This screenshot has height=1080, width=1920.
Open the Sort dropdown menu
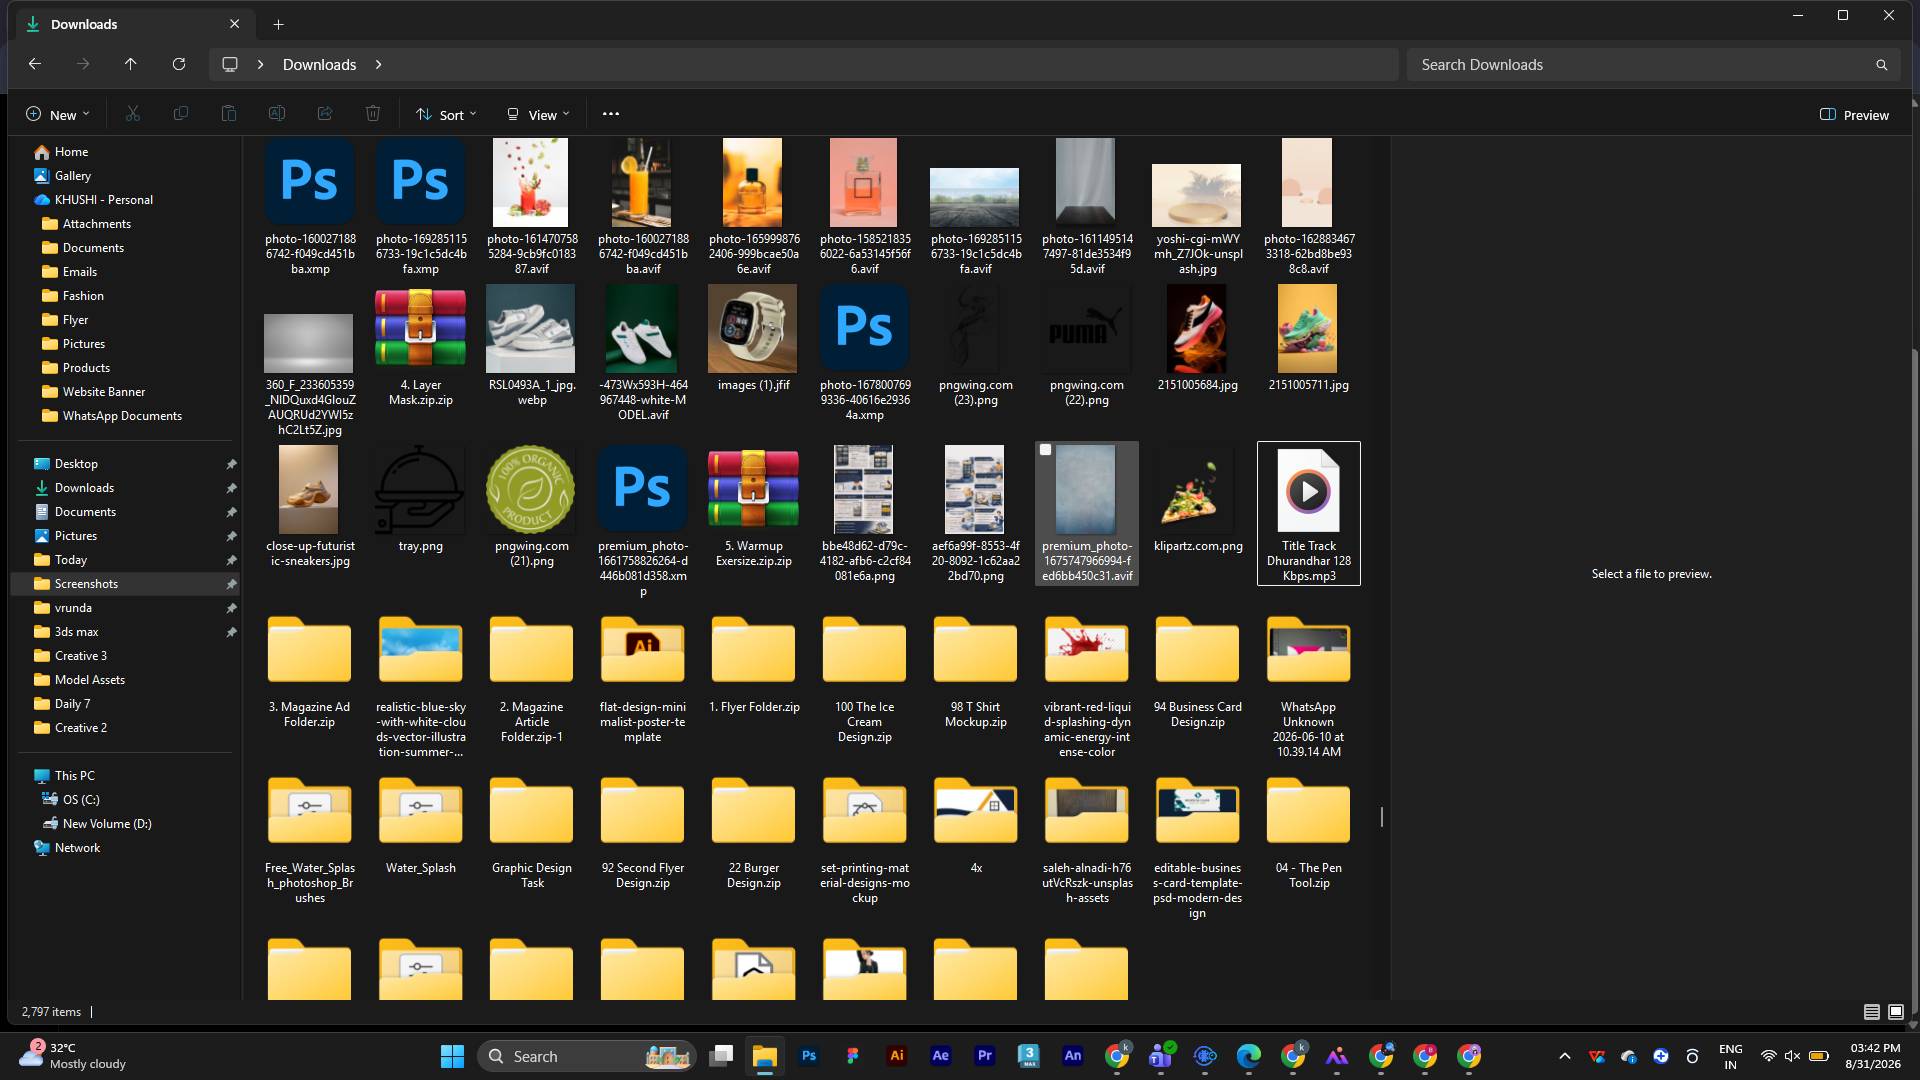(446, 115)
